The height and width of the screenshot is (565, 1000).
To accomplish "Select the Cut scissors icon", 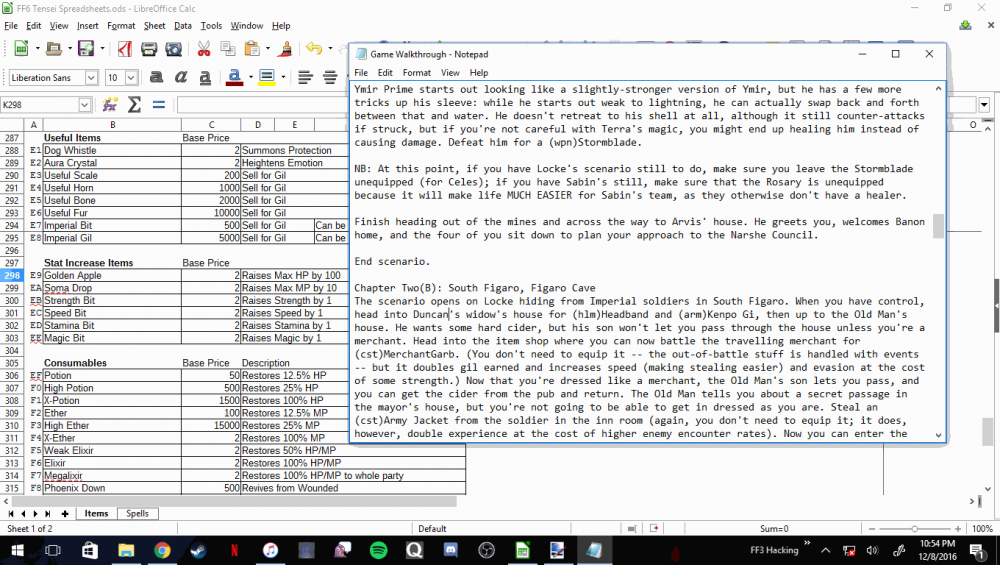I will tap(204, 49).
